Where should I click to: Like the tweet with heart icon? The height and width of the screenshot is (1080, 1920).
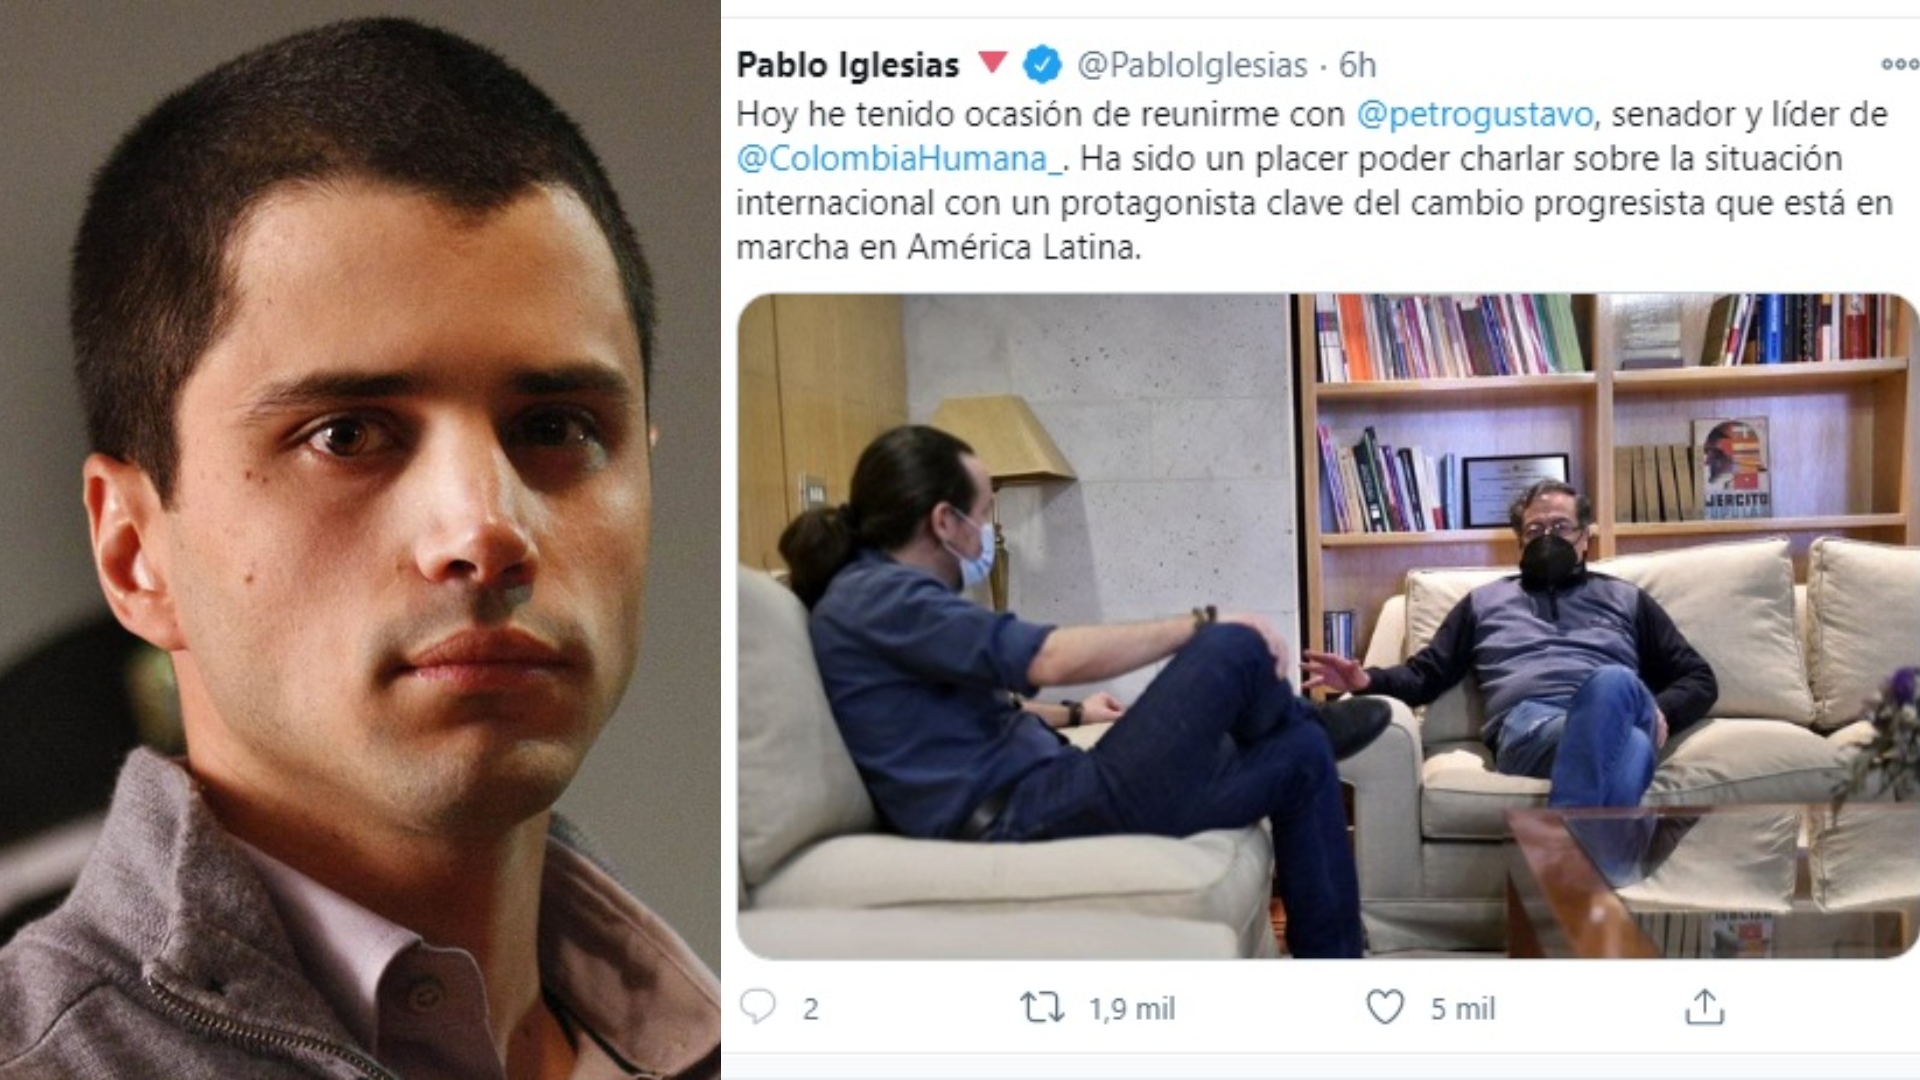pos(1385,1007)
